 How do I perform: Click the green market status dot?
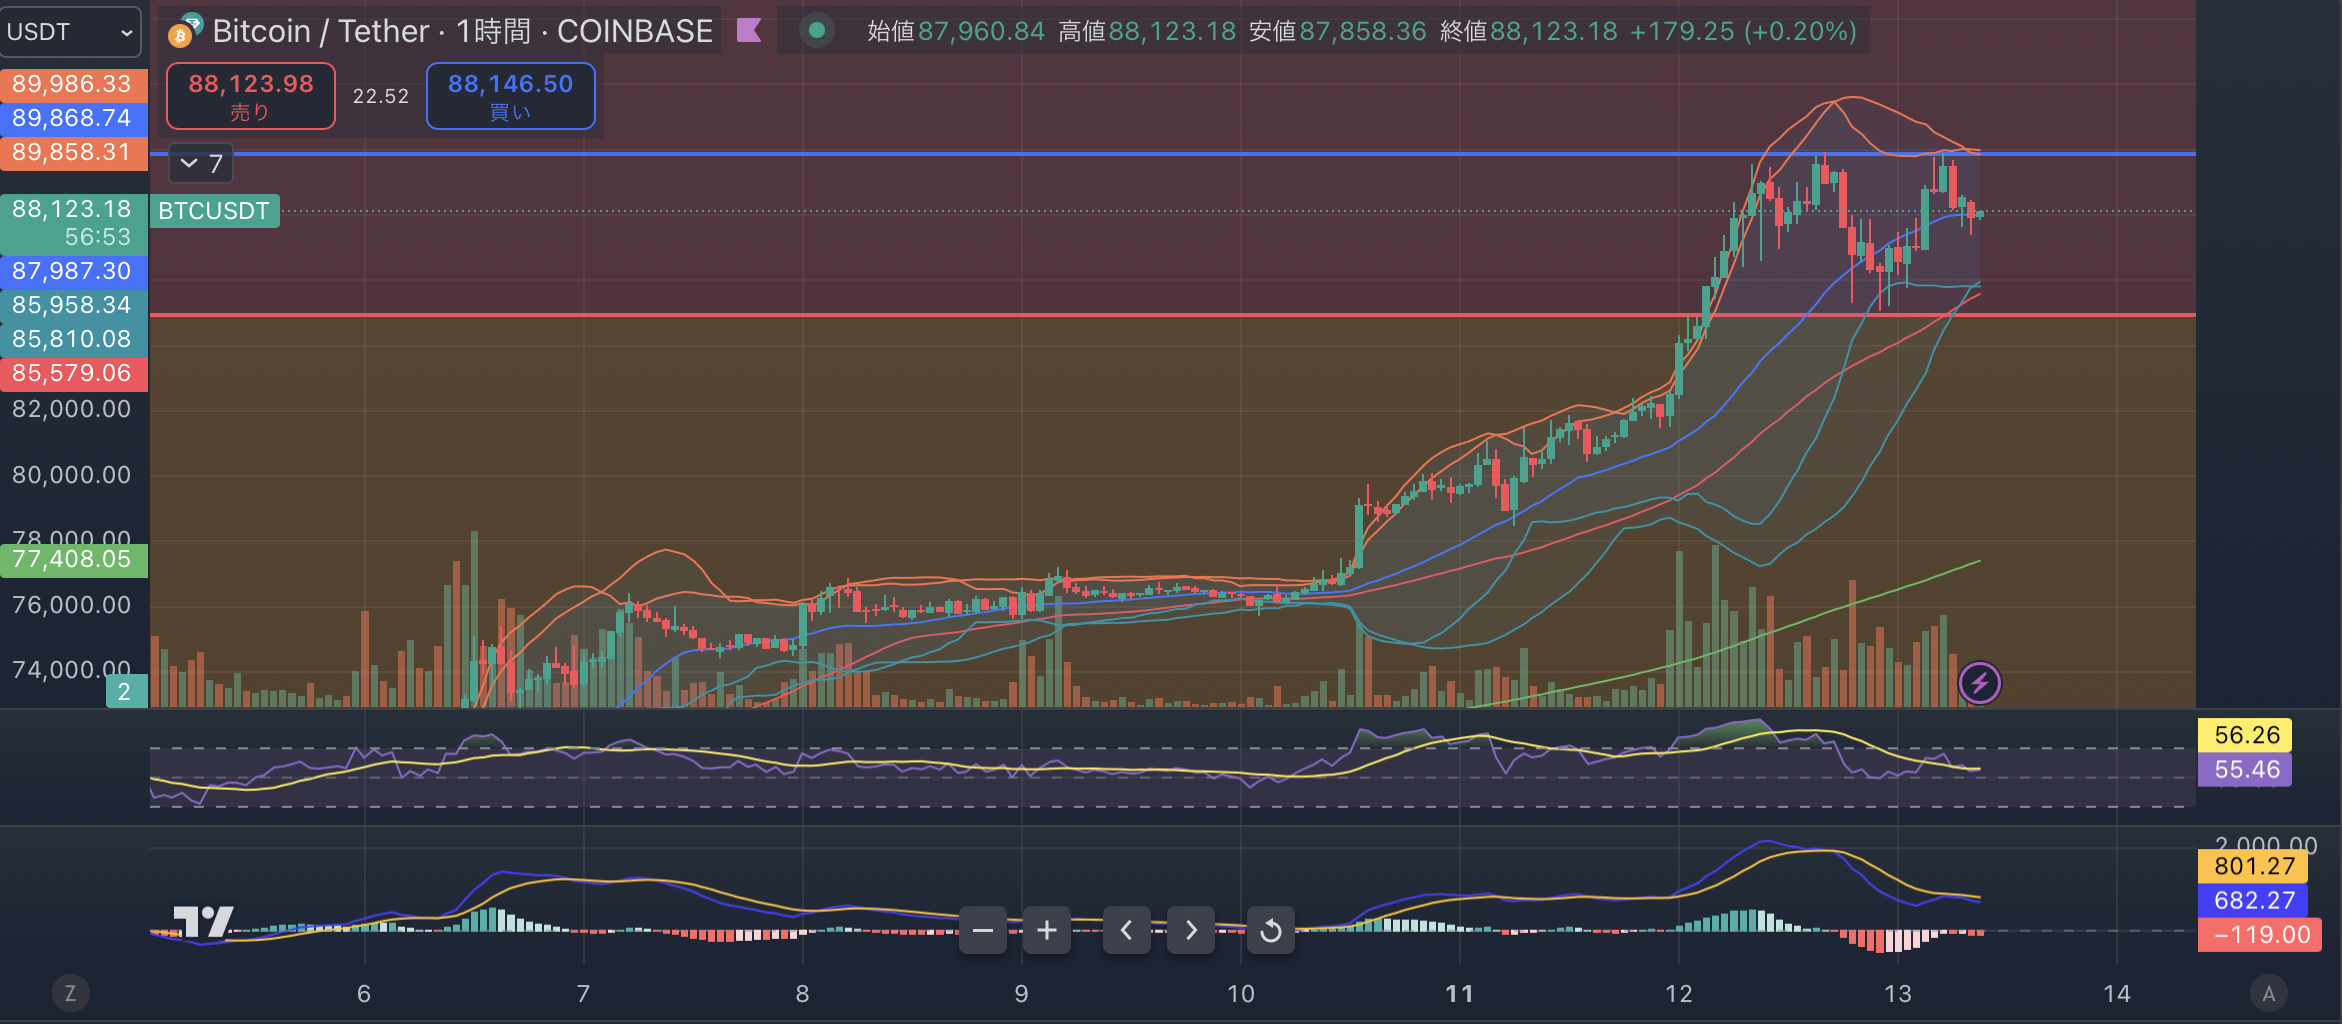[x=817, y=31]
